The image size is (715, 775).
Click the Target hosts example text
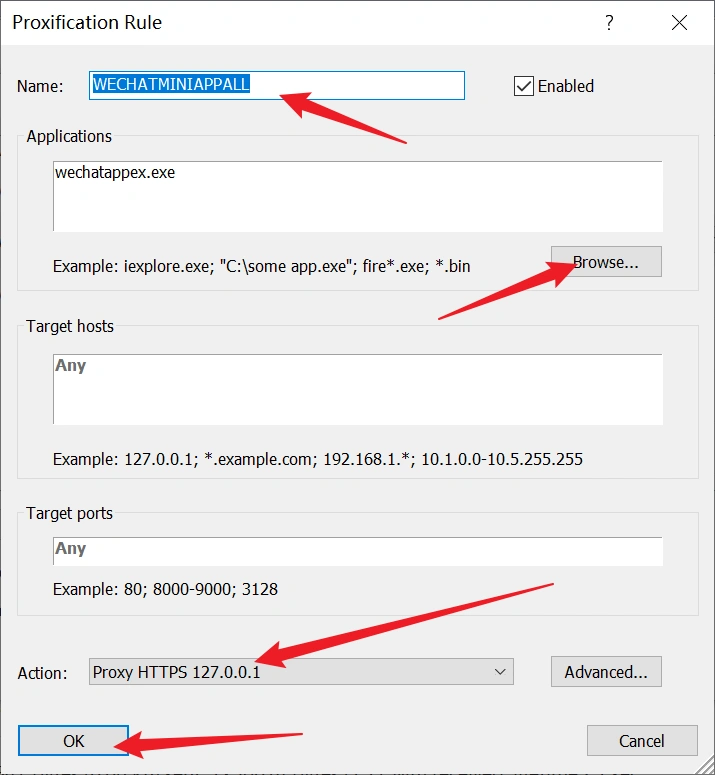tap(317, 460)
